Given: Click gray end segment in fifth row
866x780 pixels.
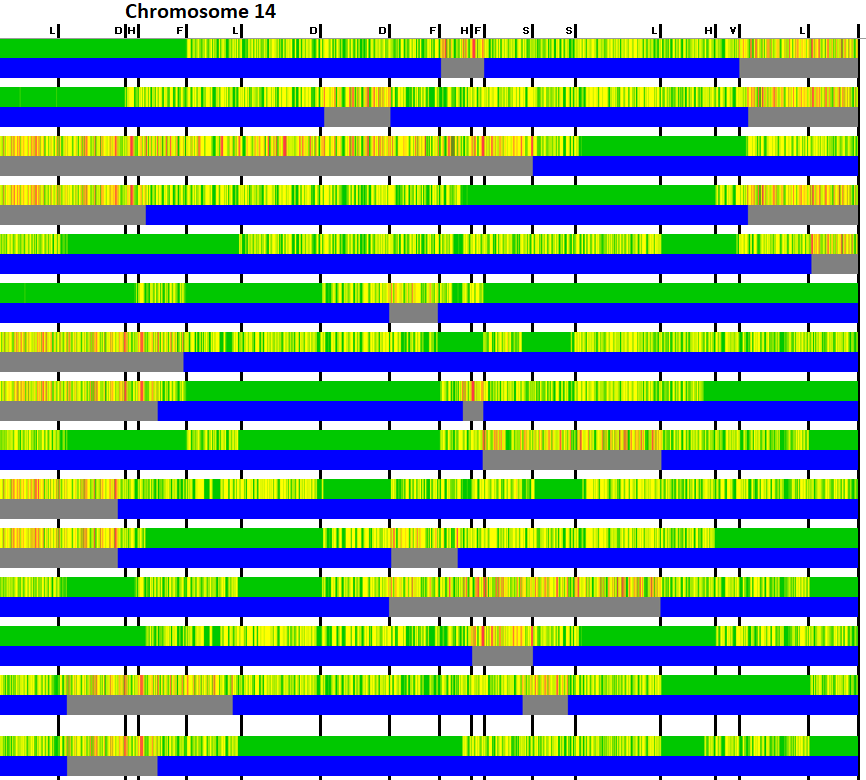Looking at the screenshot, I should tap(834, 264).
